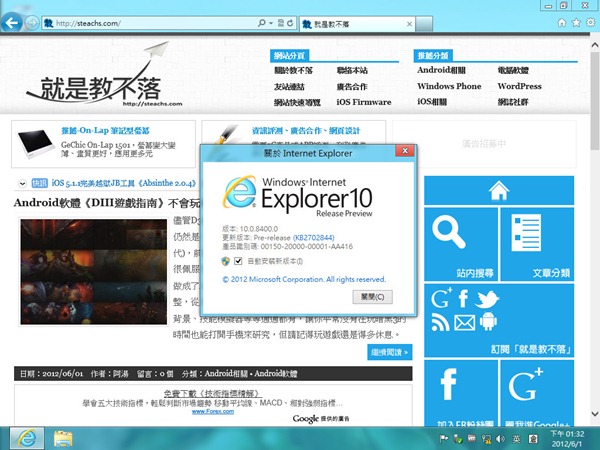Click the address bar URL field
Viewport: 600px width, 450px height.
tap(150, 22)
